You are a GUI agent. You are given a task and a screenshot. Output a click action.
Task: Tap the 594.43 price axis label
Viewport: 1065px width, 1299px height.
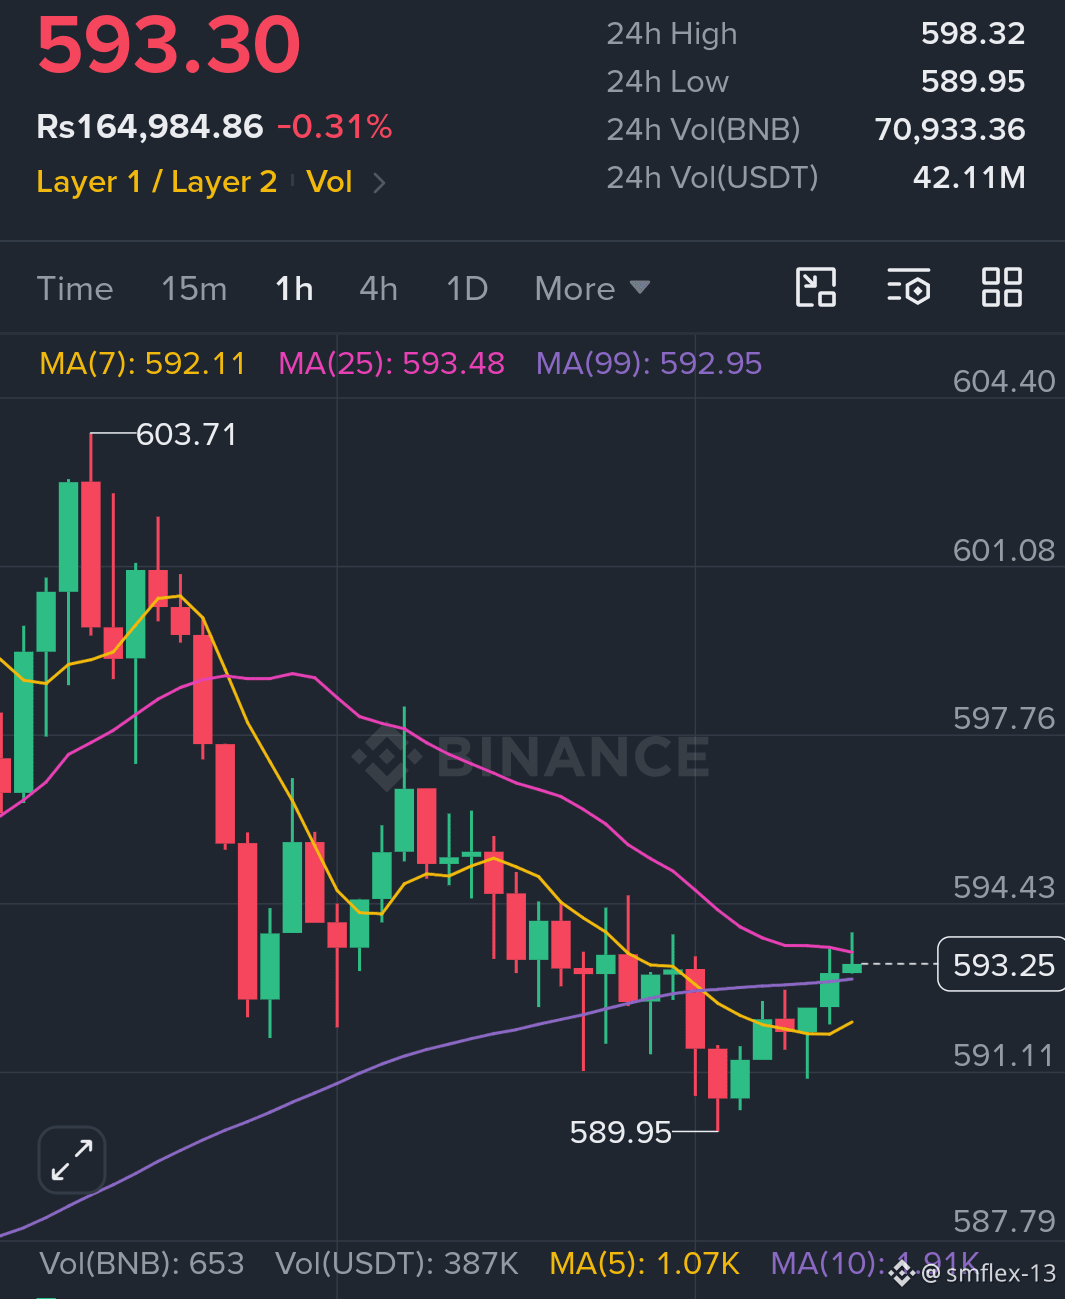click(1004, 887)
